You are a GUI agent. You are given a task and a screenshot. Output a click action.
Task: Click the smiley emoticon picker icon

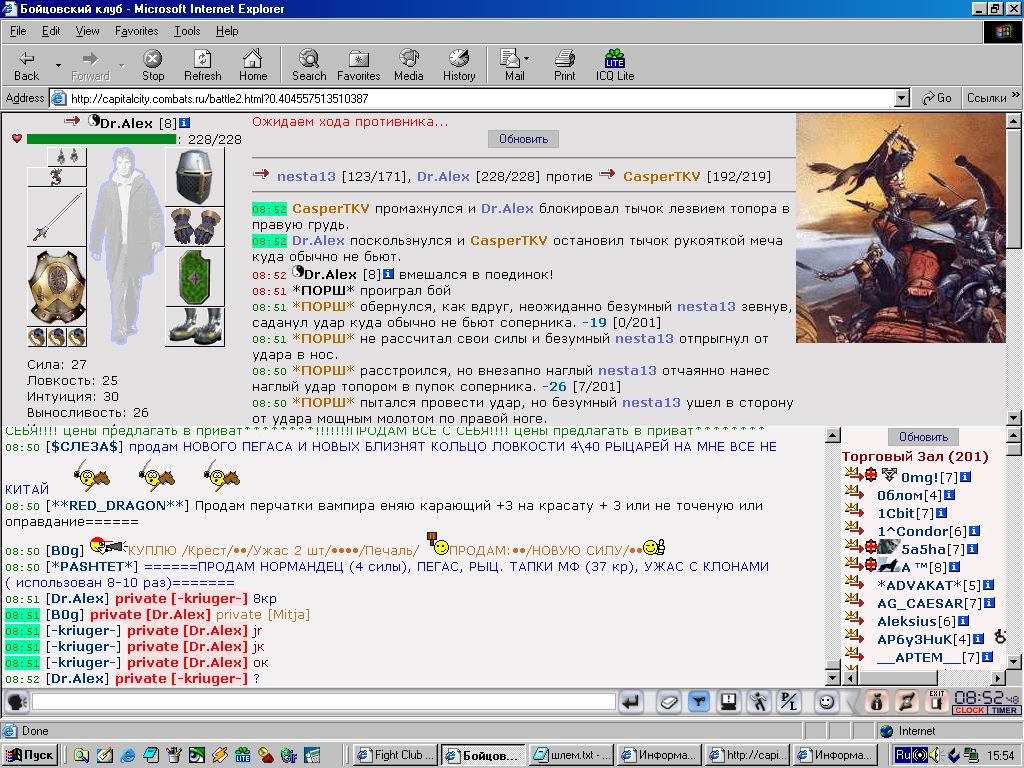826,702
